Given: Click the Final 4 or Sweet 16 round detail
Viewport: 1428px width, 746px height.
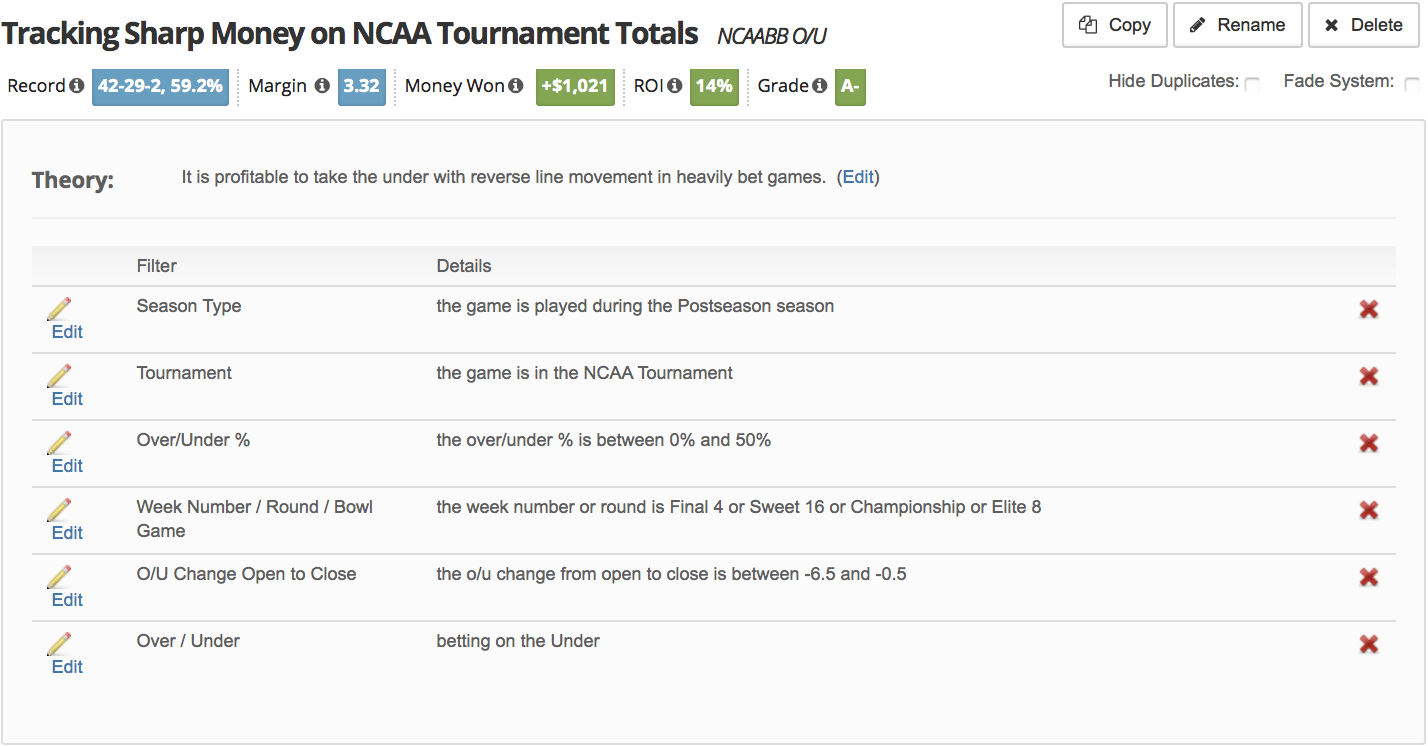Looking at the screenshot, I should pos(739,507).
